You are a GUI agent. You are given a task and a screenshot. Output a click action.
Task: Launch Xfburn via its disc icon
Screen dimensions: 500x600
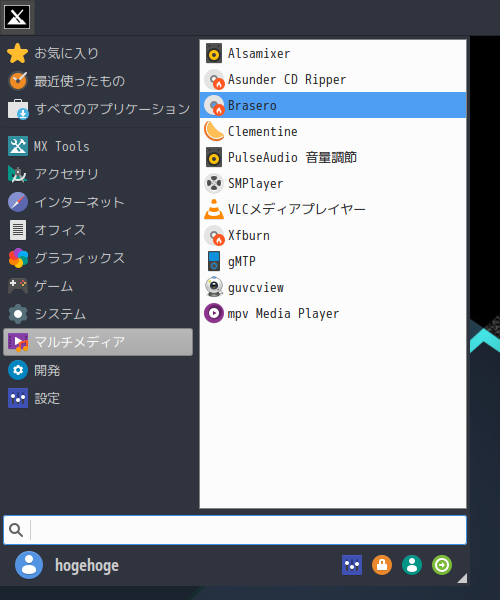click(x=214, y=235)
